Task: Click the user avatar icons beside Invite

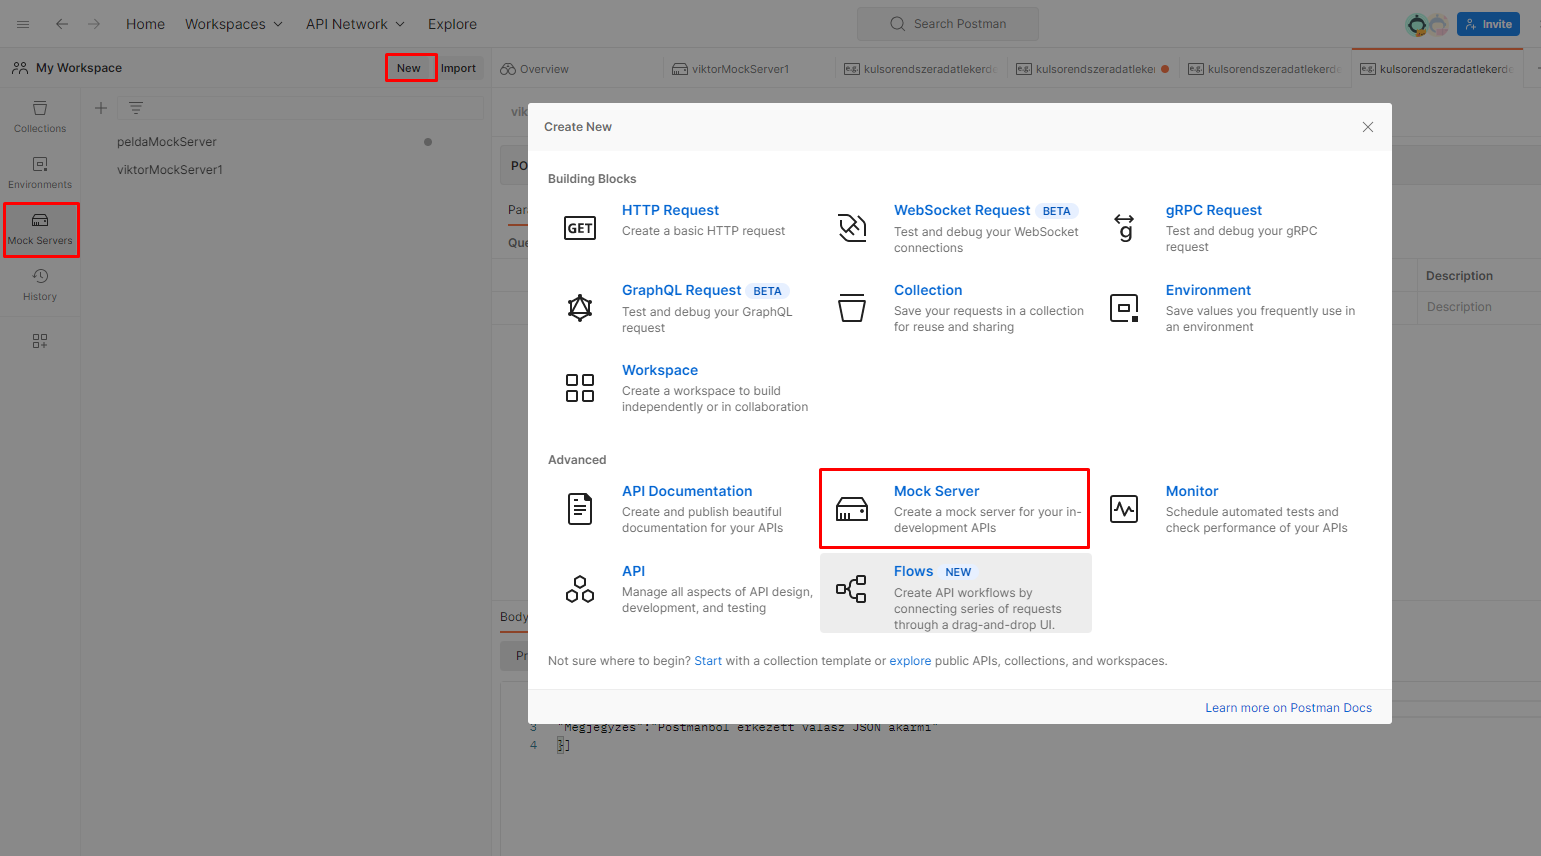Action: [1427, 24]
